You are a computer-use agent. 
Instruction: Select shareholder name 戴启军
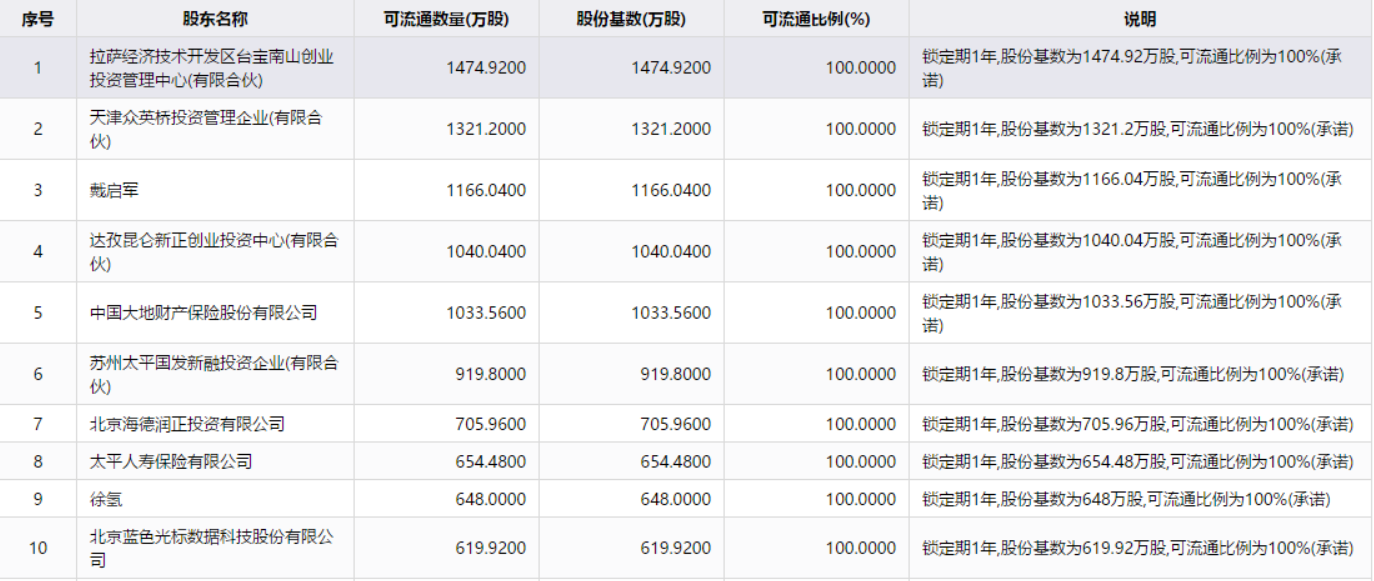pyautogui.click(x=114, y=190)
